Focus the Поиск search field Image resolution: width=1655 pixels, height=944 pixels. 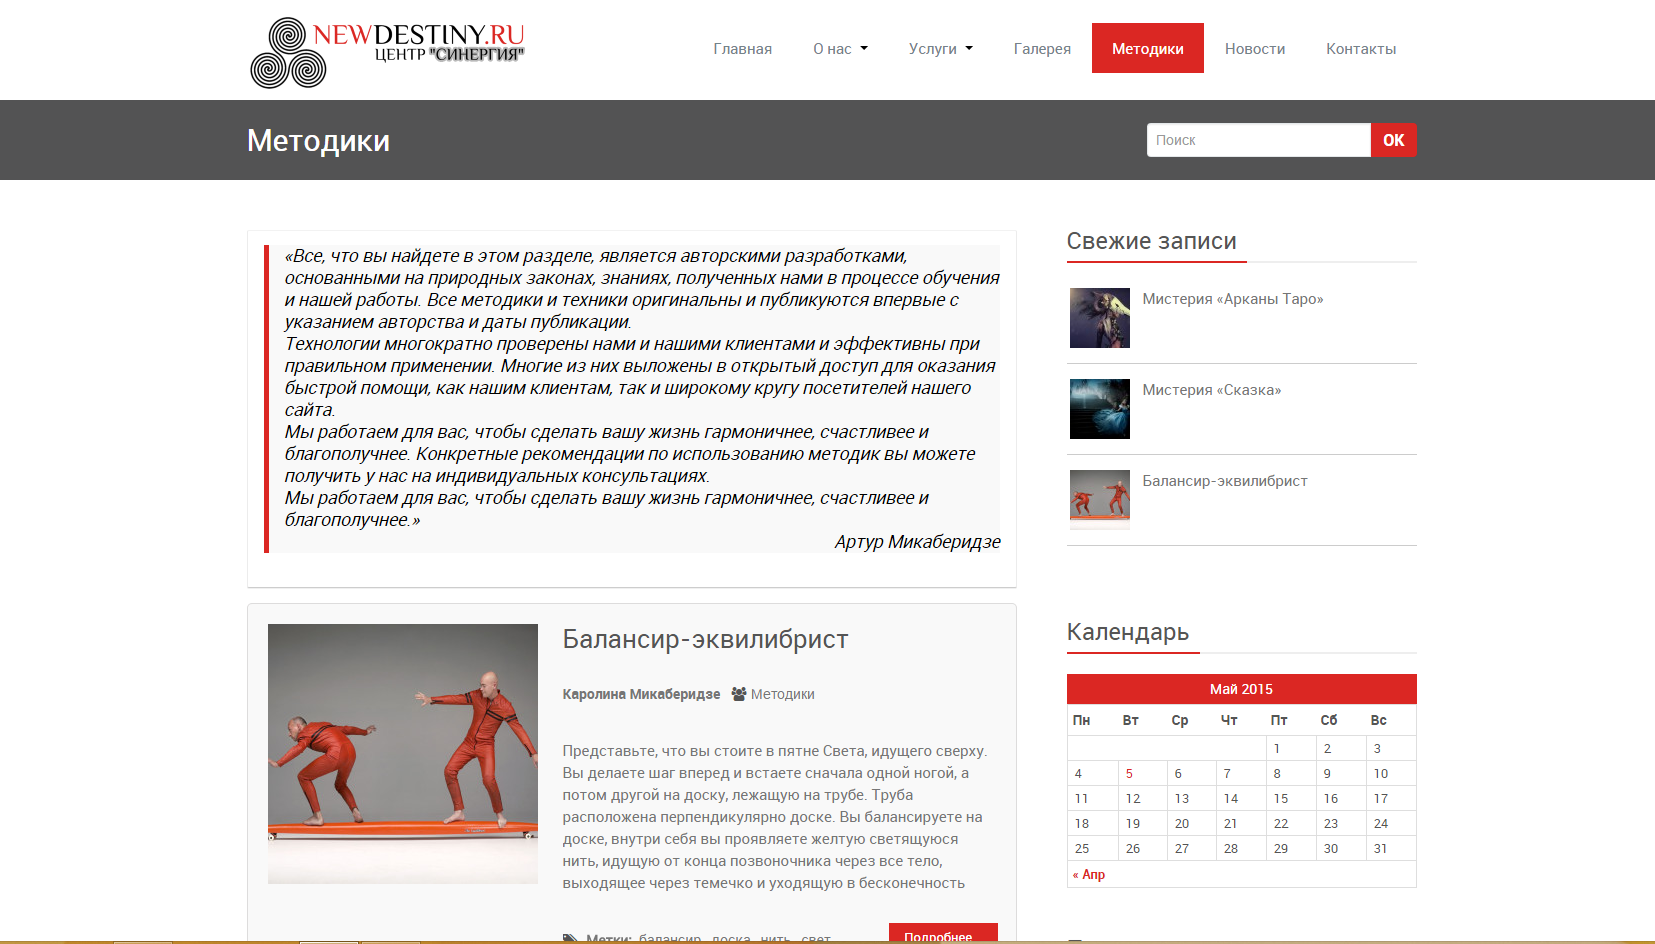1258,140
